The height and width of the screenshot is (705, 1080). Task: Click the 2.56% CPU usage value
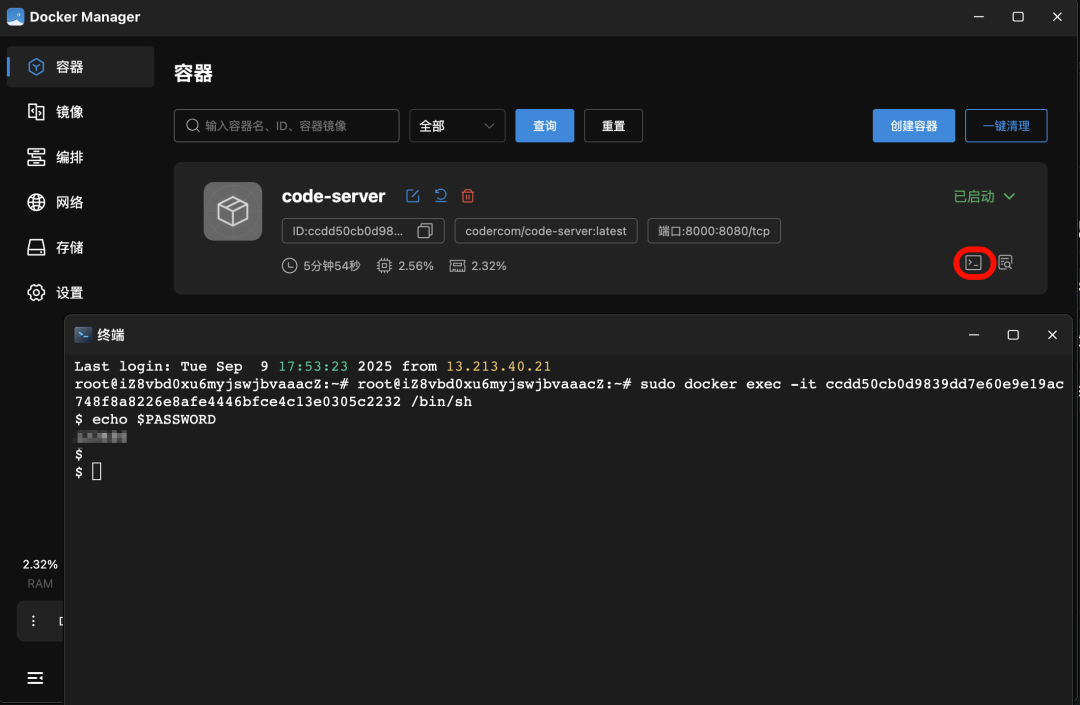tap(416, 266)
